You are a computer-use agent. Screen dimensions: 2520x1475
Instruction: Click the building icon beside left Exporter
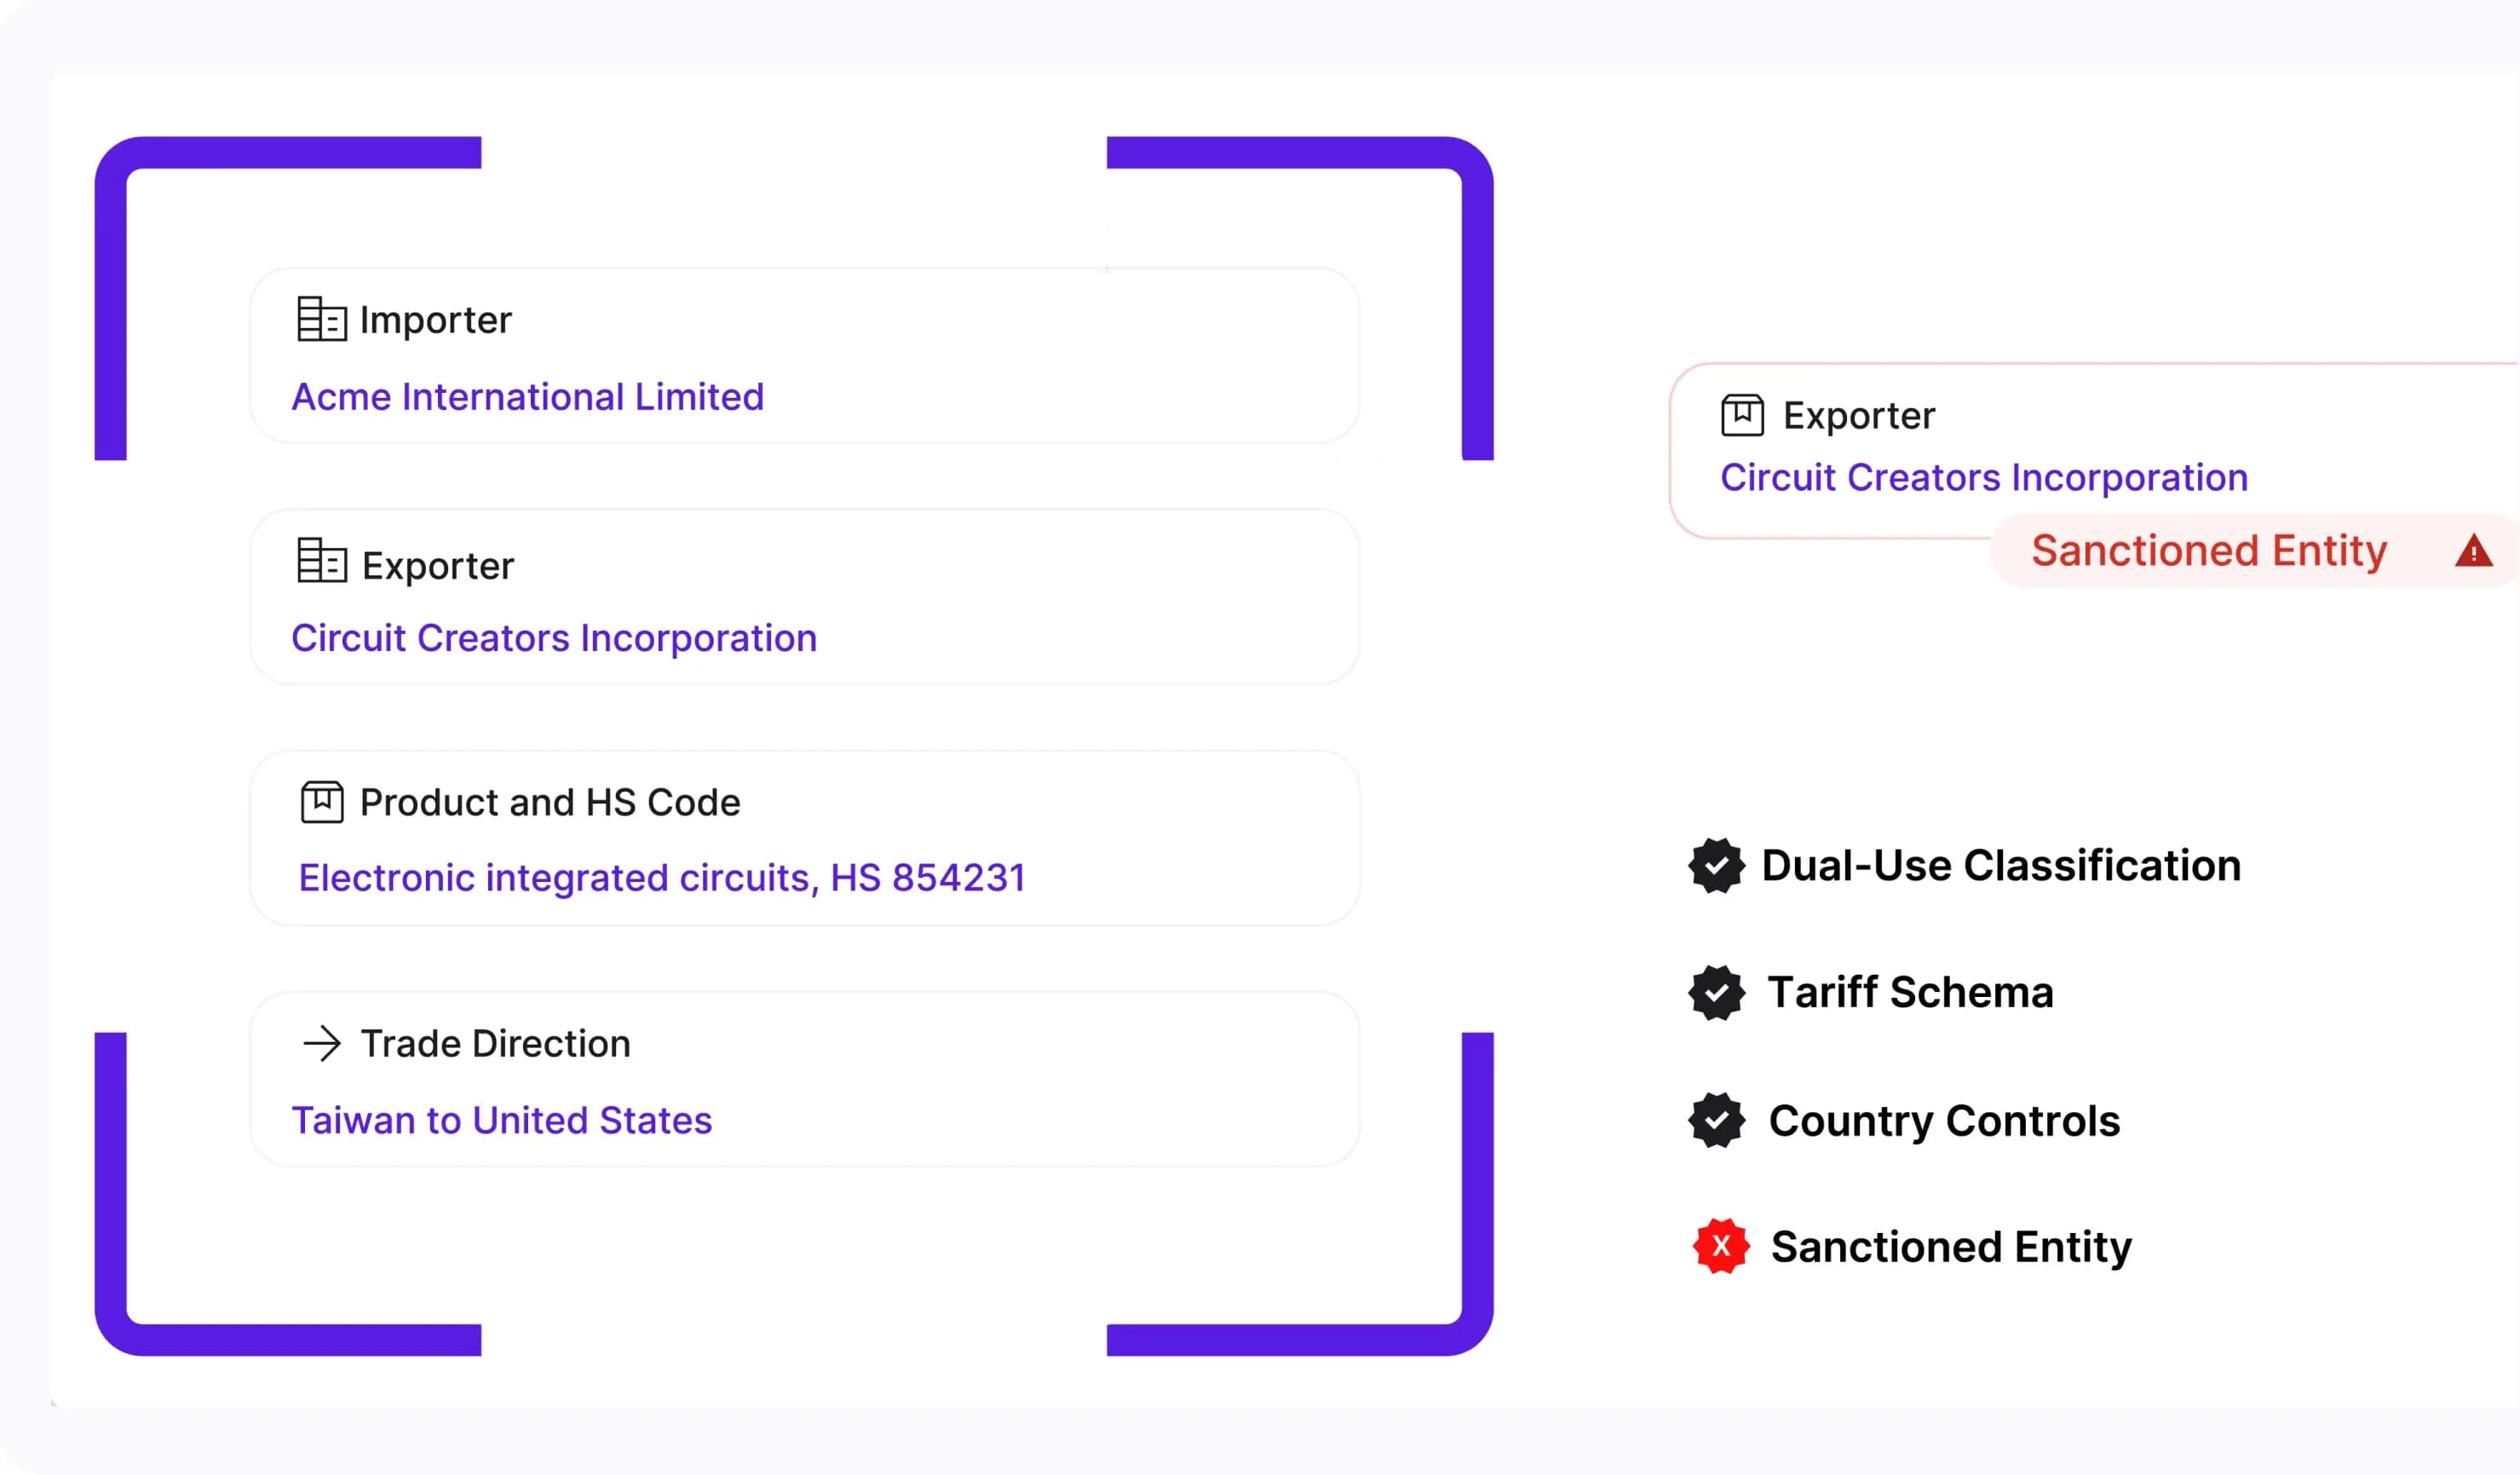coord(321,561)
